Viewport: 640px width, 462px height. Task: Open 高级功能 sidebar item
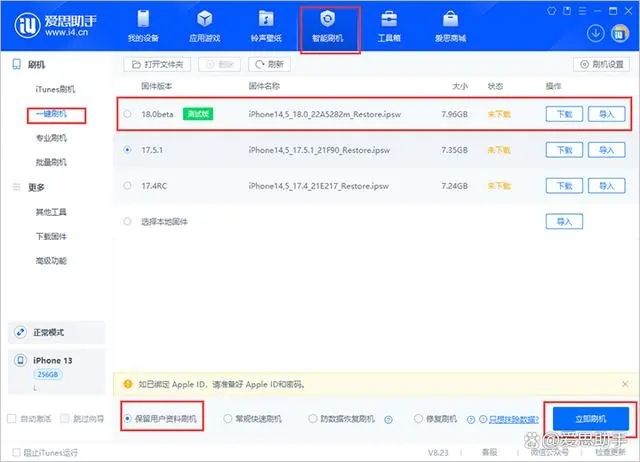[51, 261]
